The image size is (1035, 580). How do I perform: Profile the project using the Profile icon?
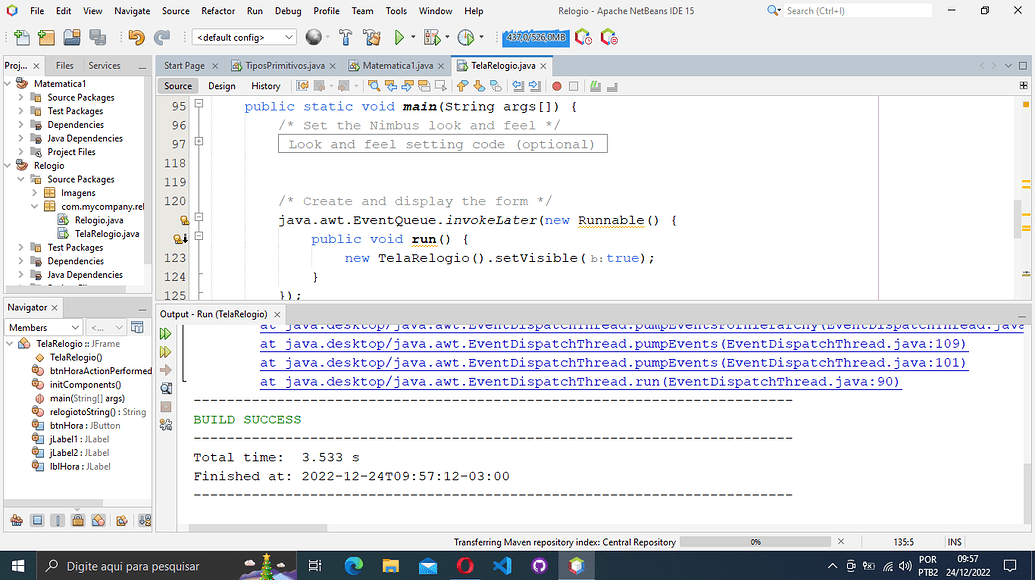(x=469, y=37)
